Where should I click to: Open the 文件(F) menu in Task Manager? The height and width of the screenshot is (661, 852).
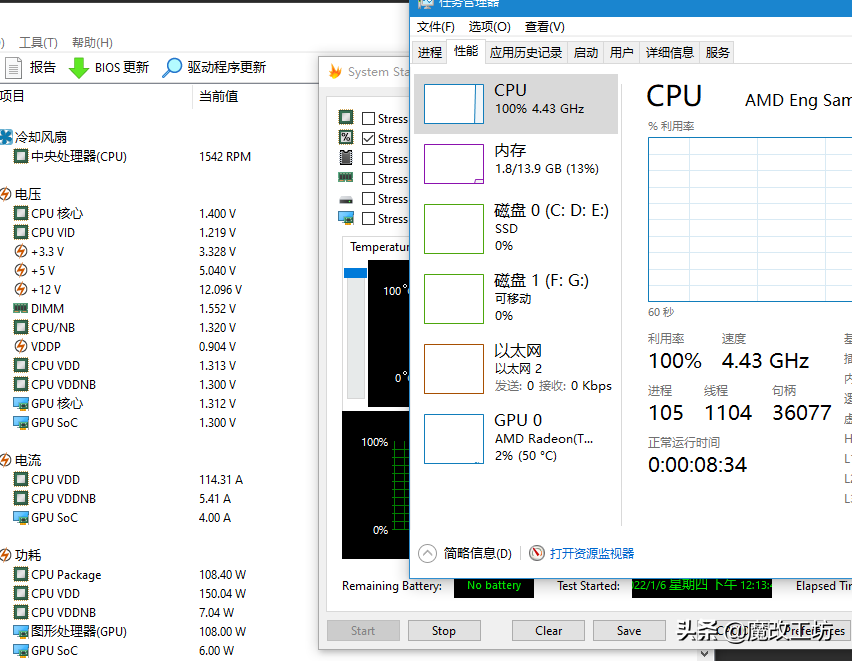[435, 27]
